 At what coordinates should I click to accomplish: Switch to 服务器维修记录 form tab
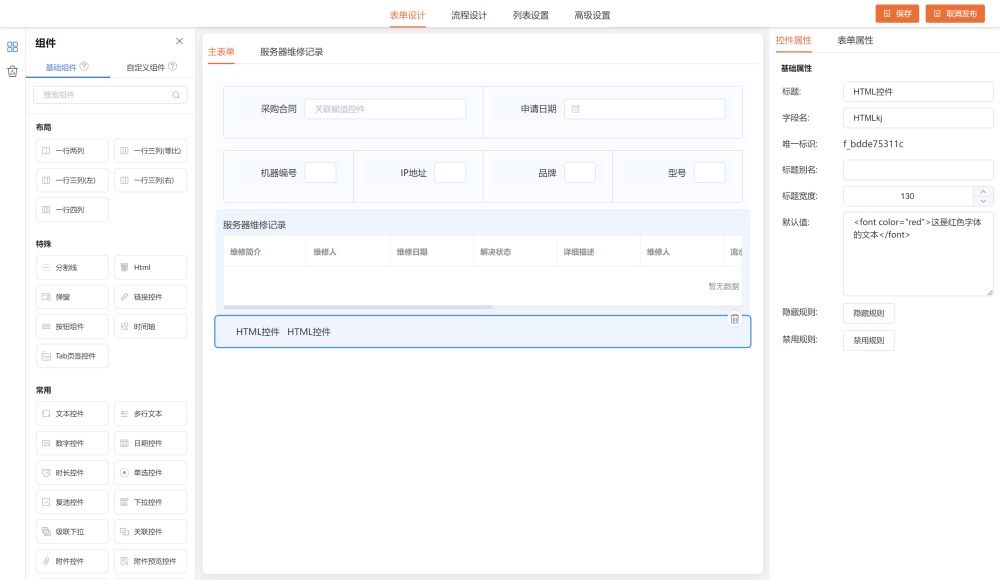(x=291, y=52)
